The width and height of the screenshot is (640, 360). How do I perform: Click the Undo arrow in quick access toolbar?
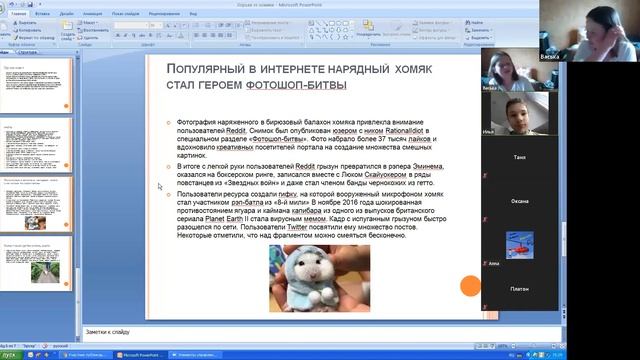pyautogui.click(x=12, y=4)
